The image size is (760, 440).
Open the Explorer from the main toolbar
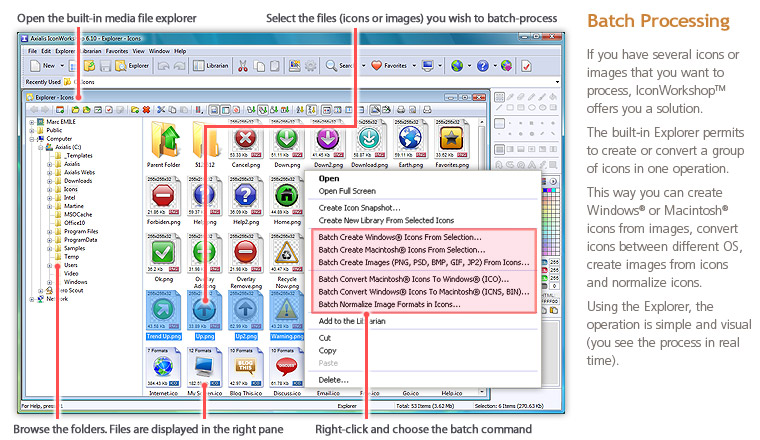tap(132, 66)
